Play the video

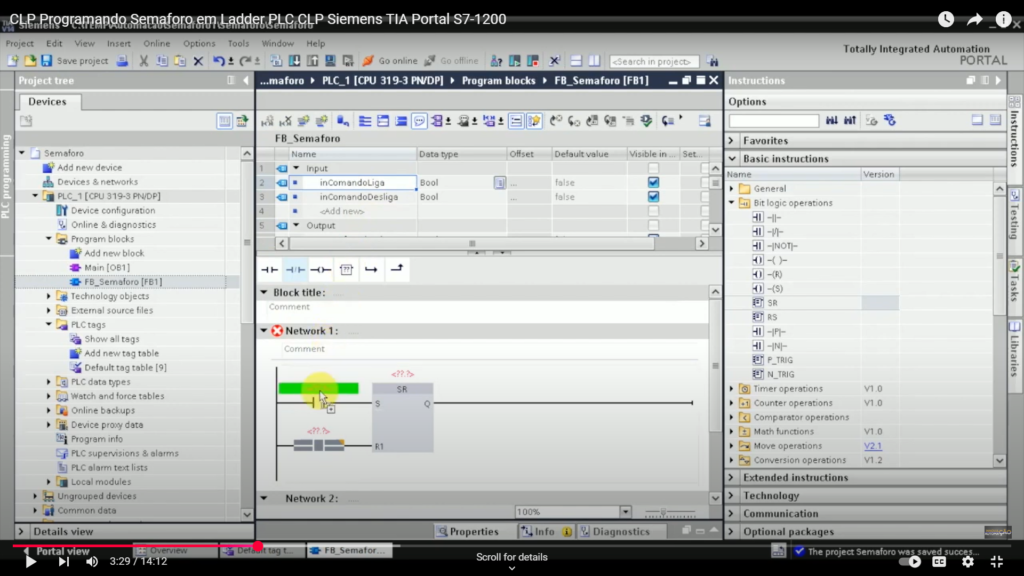point(30,561)
